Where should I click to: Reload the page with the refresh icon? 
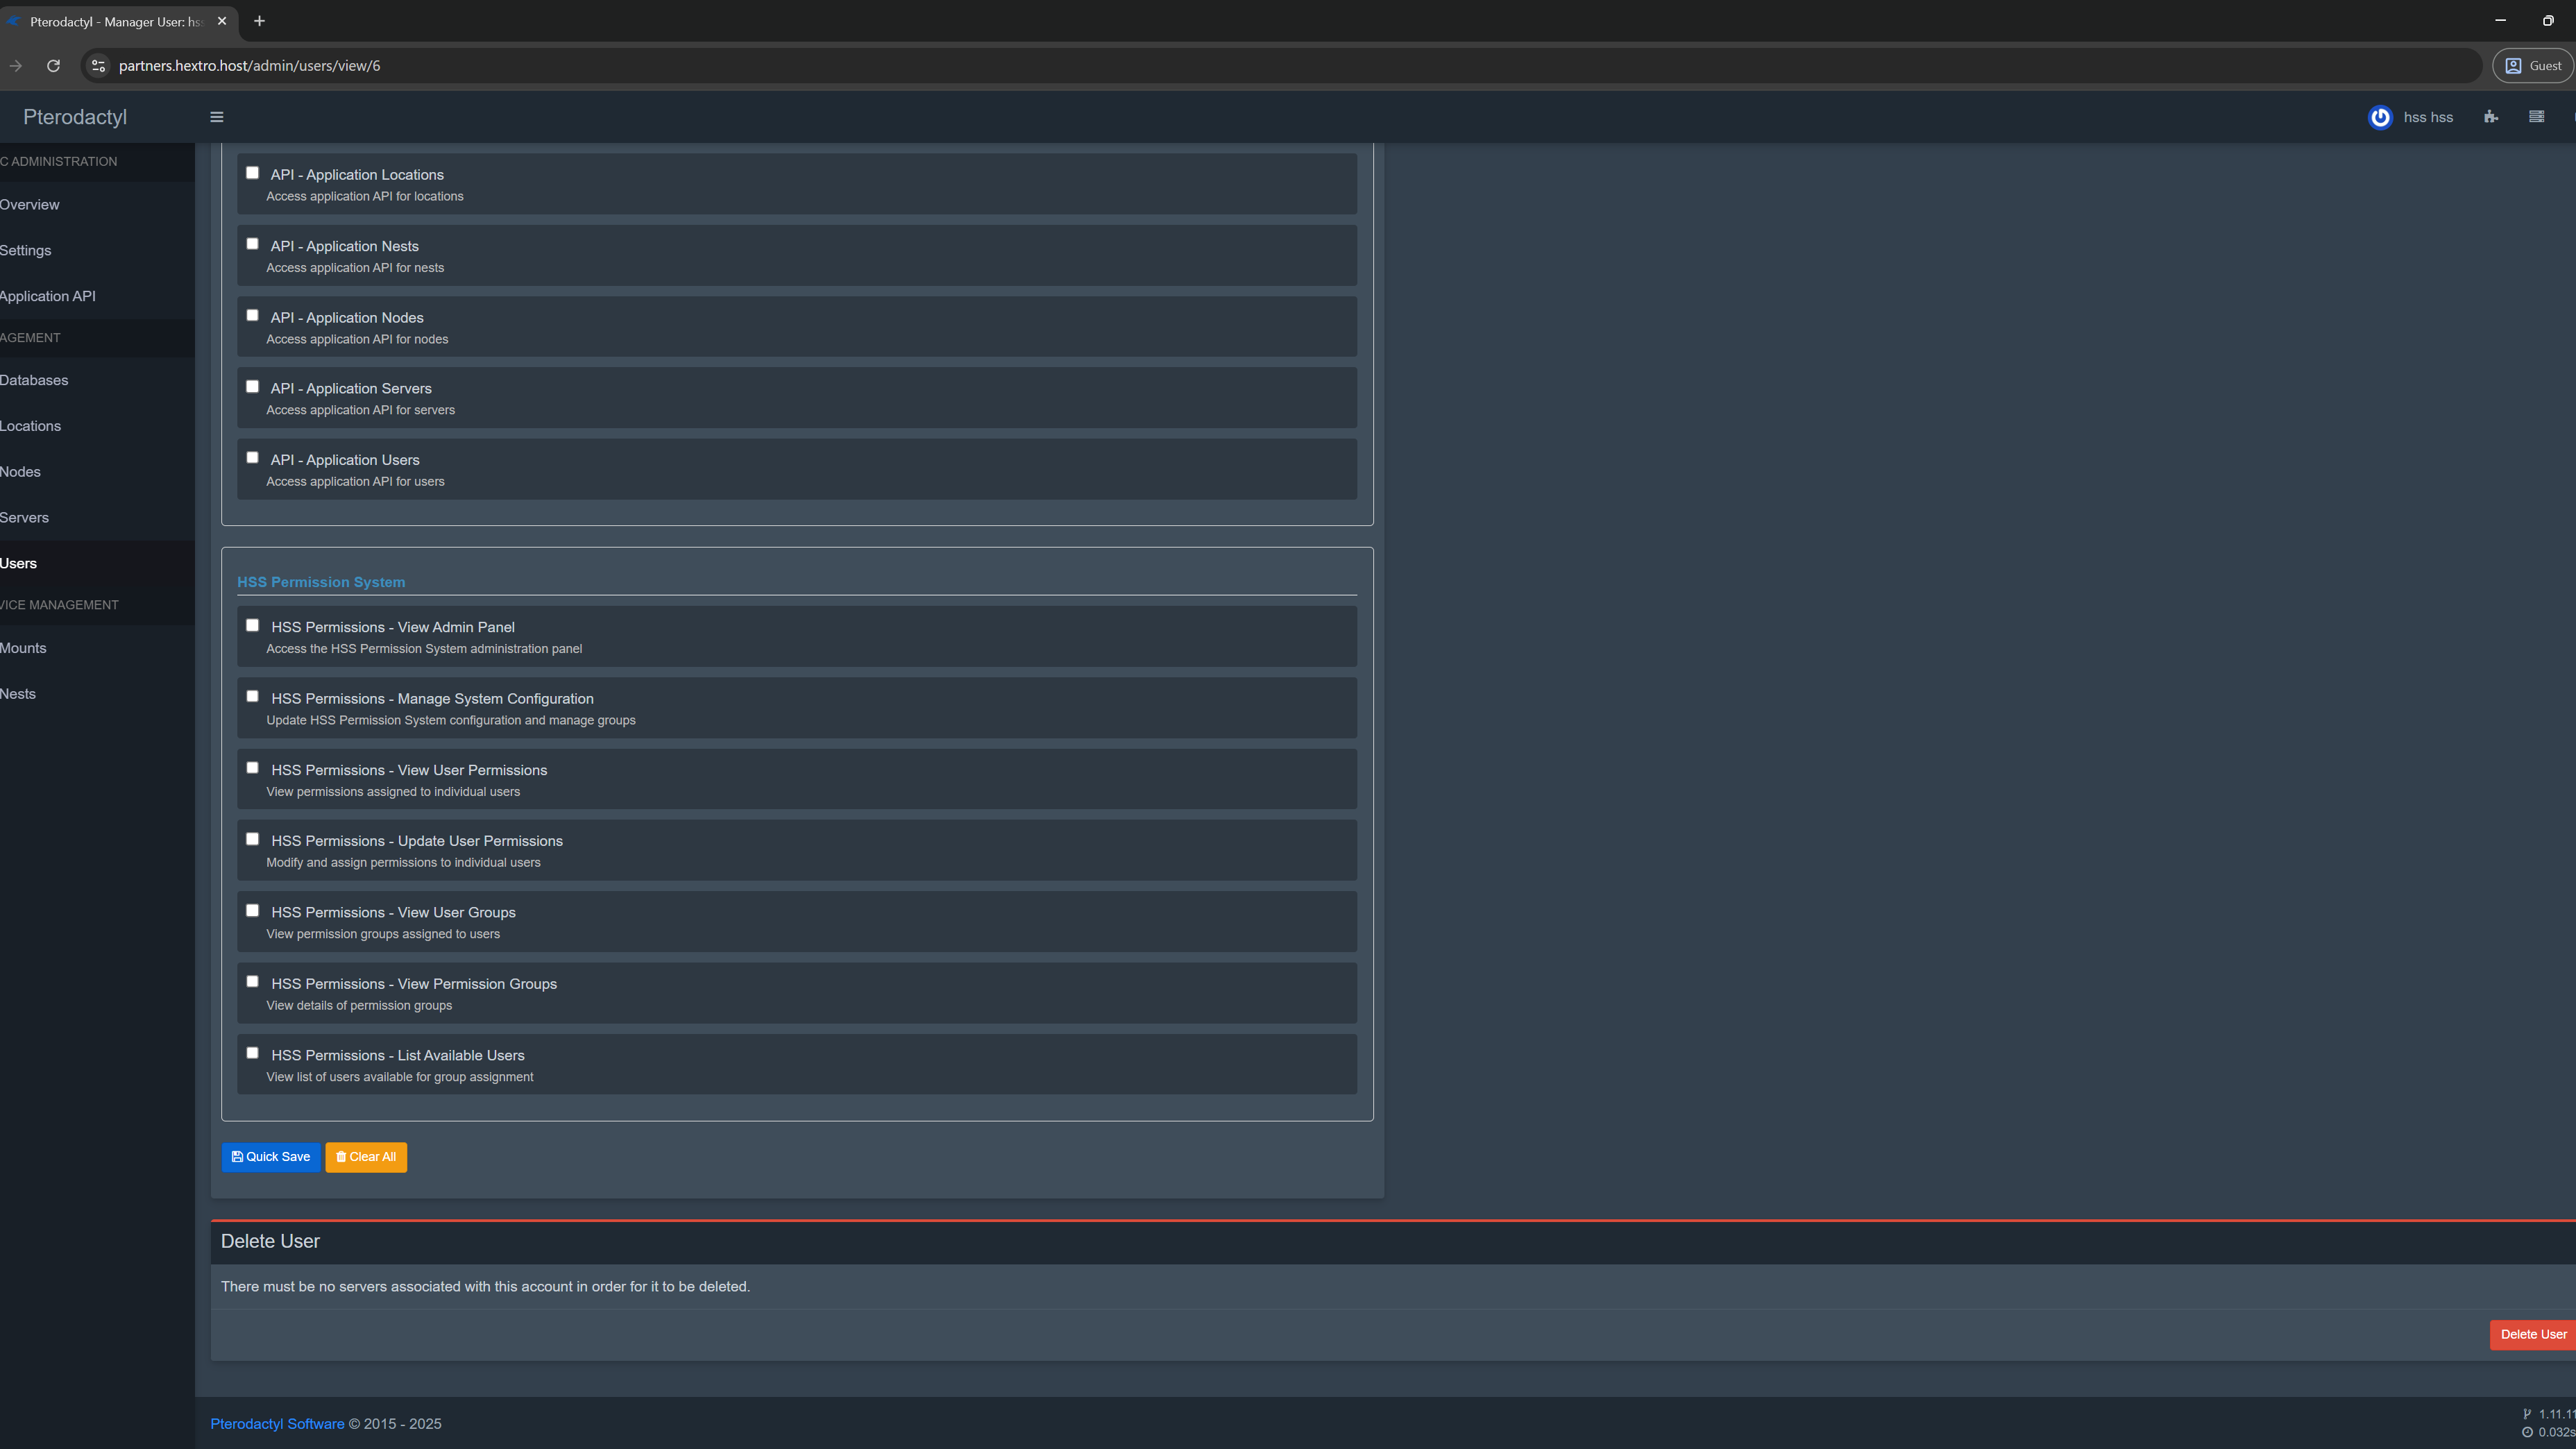click(53, 66)
